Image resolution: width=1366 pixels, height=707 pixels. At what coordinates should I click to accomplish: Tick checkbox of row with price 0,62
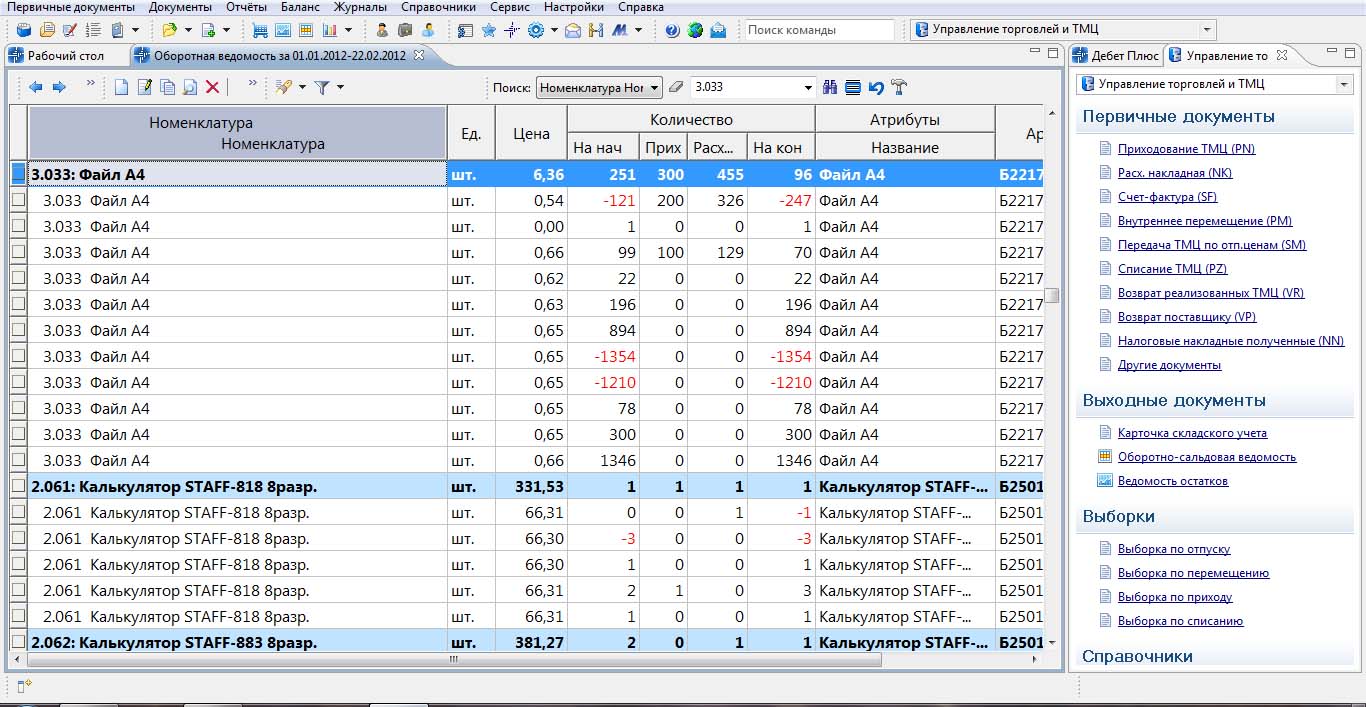18,278
